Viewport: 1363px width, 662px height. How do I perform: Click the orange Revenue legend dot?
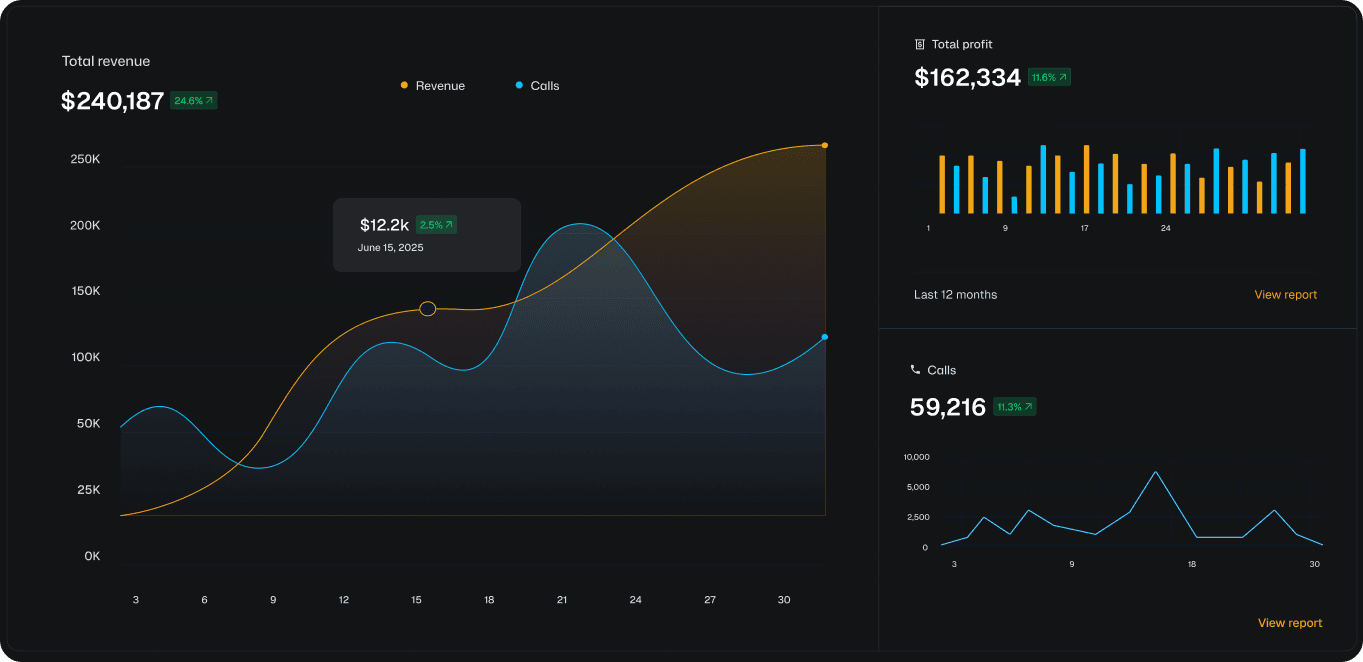(x=404, y=86)
